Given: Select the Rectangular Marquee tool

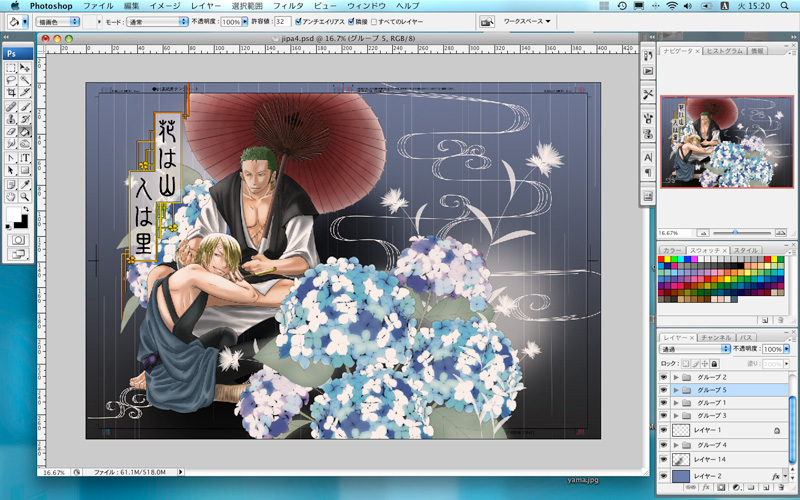Looking at the screenshot, I should click(x=11, y=68).
